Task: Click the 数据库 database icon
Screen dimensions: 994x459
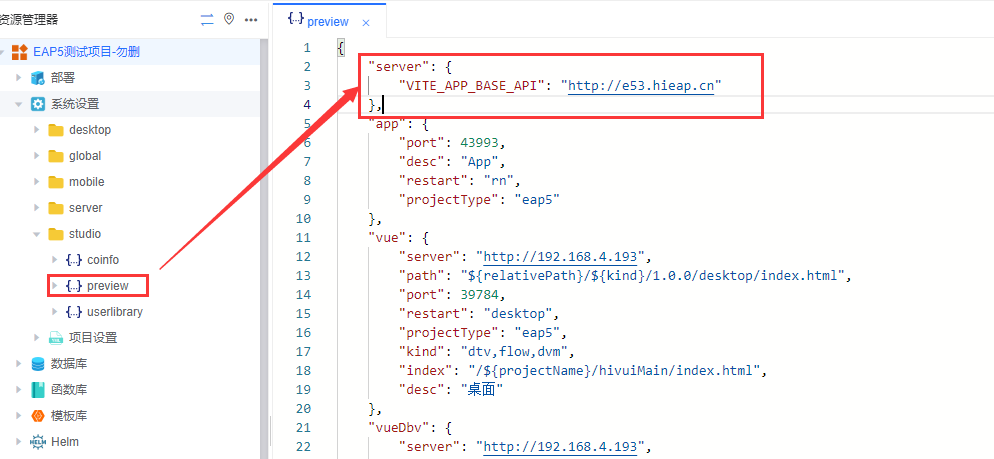Action: click(38, 364)
